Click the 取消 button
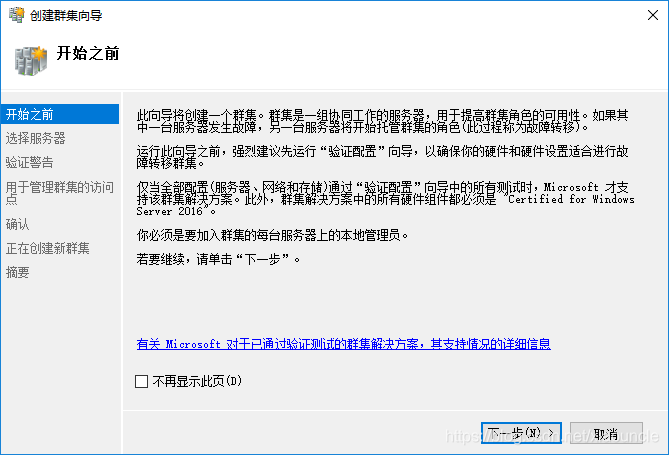 (606, 433)
